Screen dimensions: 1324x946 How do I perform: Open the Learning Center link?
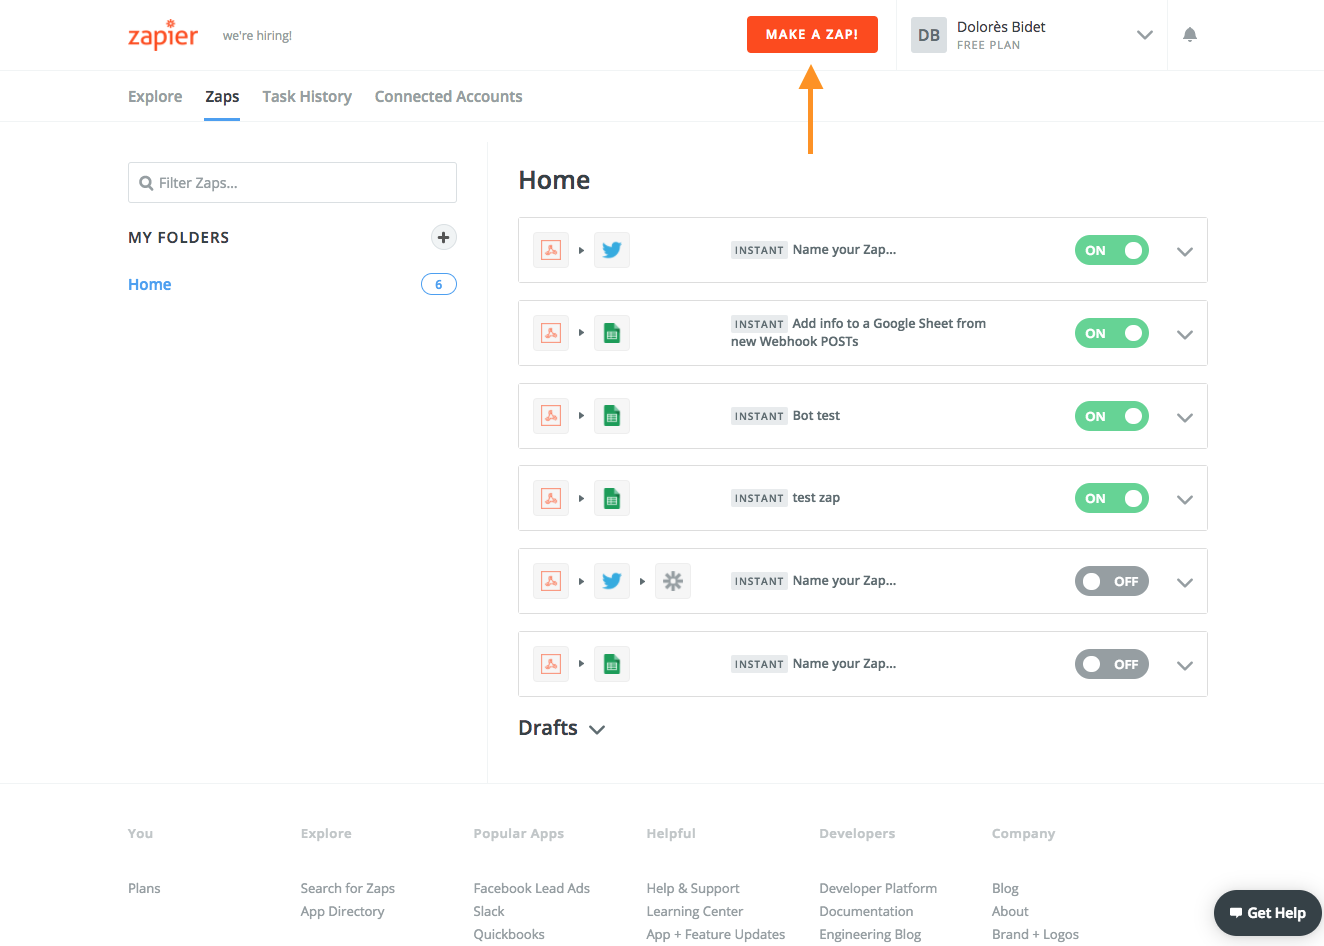695,911
